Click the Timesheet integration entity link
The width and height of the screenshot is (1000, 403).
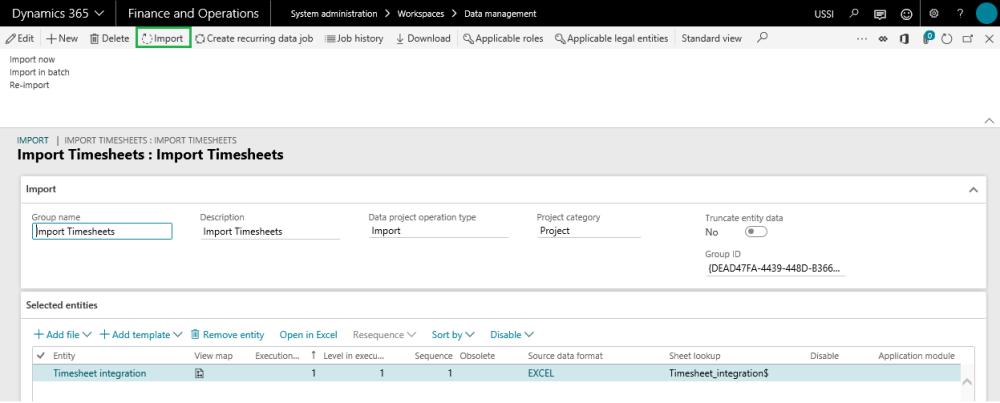pos(99,373)
